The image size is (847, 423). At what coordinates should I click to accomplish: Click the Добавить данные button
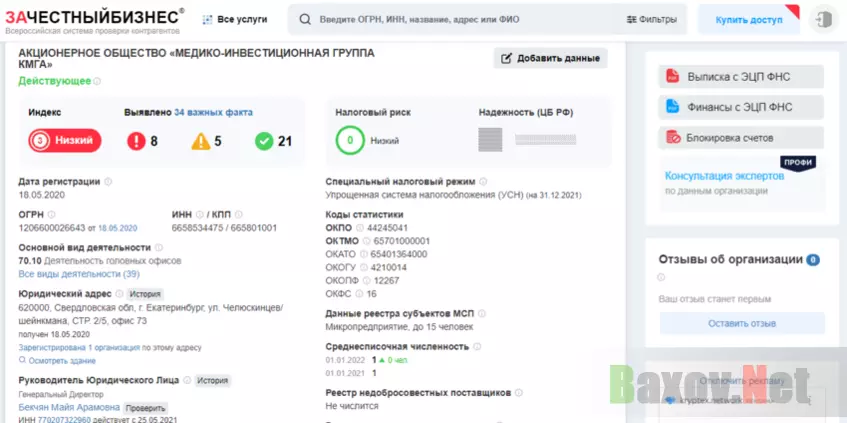click(550, 58)
